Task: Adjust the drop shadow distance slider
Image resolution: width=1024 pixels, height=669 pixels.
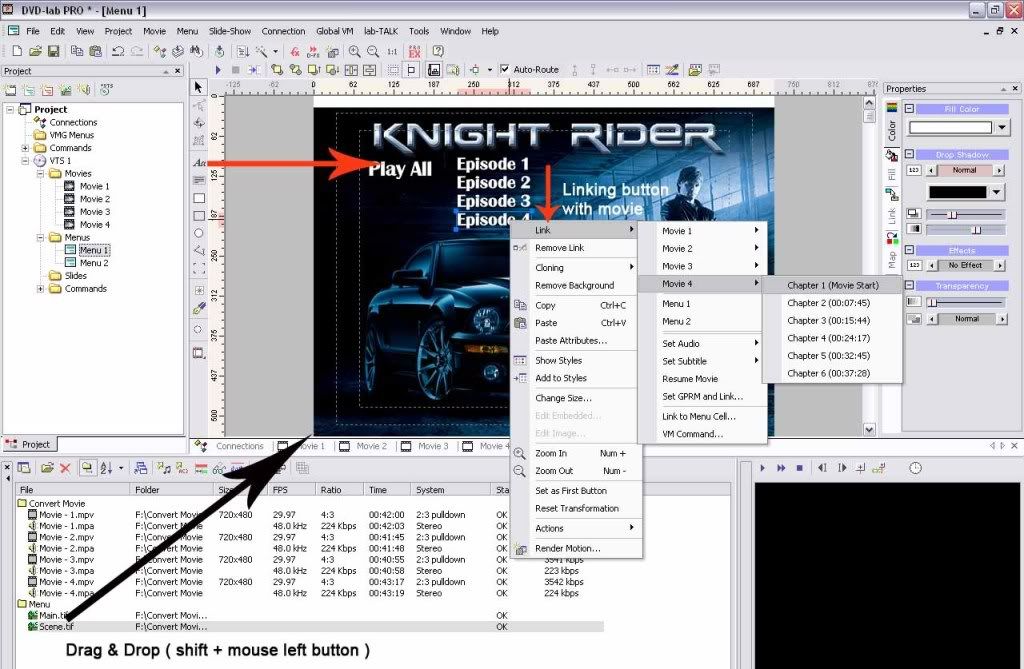Action: pos(967,214)
